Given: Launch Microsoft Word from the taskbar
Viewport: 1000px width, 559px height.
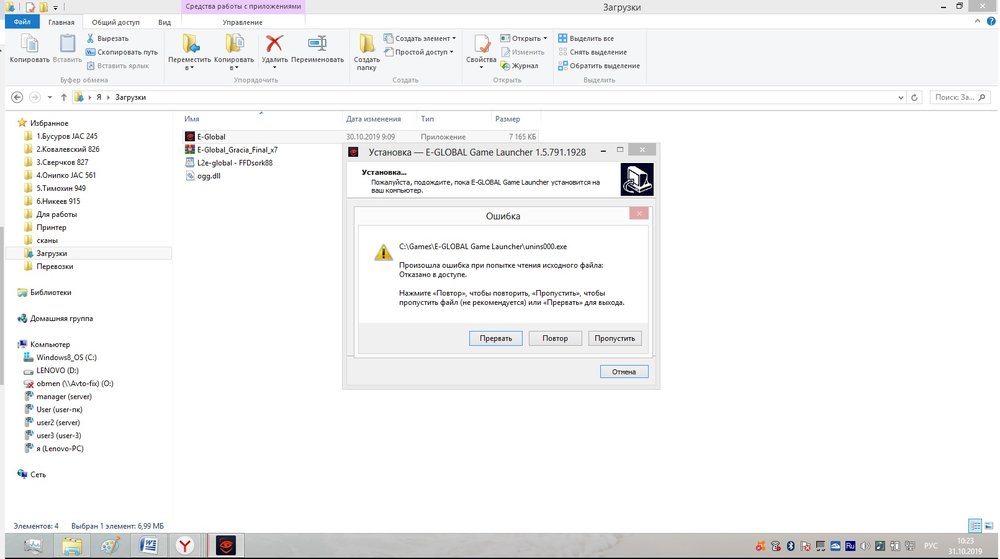Looking at the screenshot, I should tap(147, 545).
